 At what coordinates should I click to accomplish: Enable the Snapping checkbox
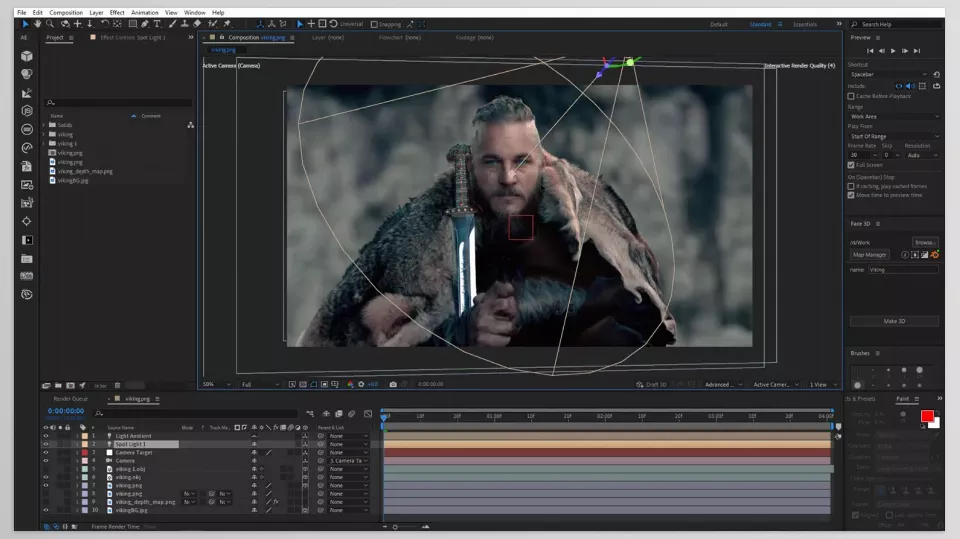(374, 24)
